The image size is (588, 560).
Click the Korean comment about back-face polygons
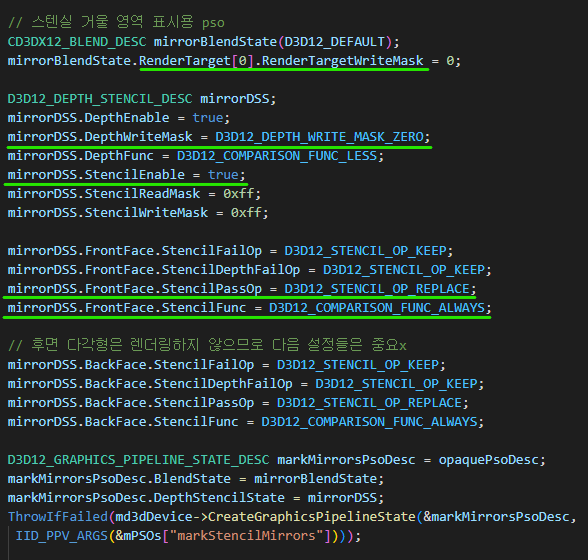click(x=207, y=344)
